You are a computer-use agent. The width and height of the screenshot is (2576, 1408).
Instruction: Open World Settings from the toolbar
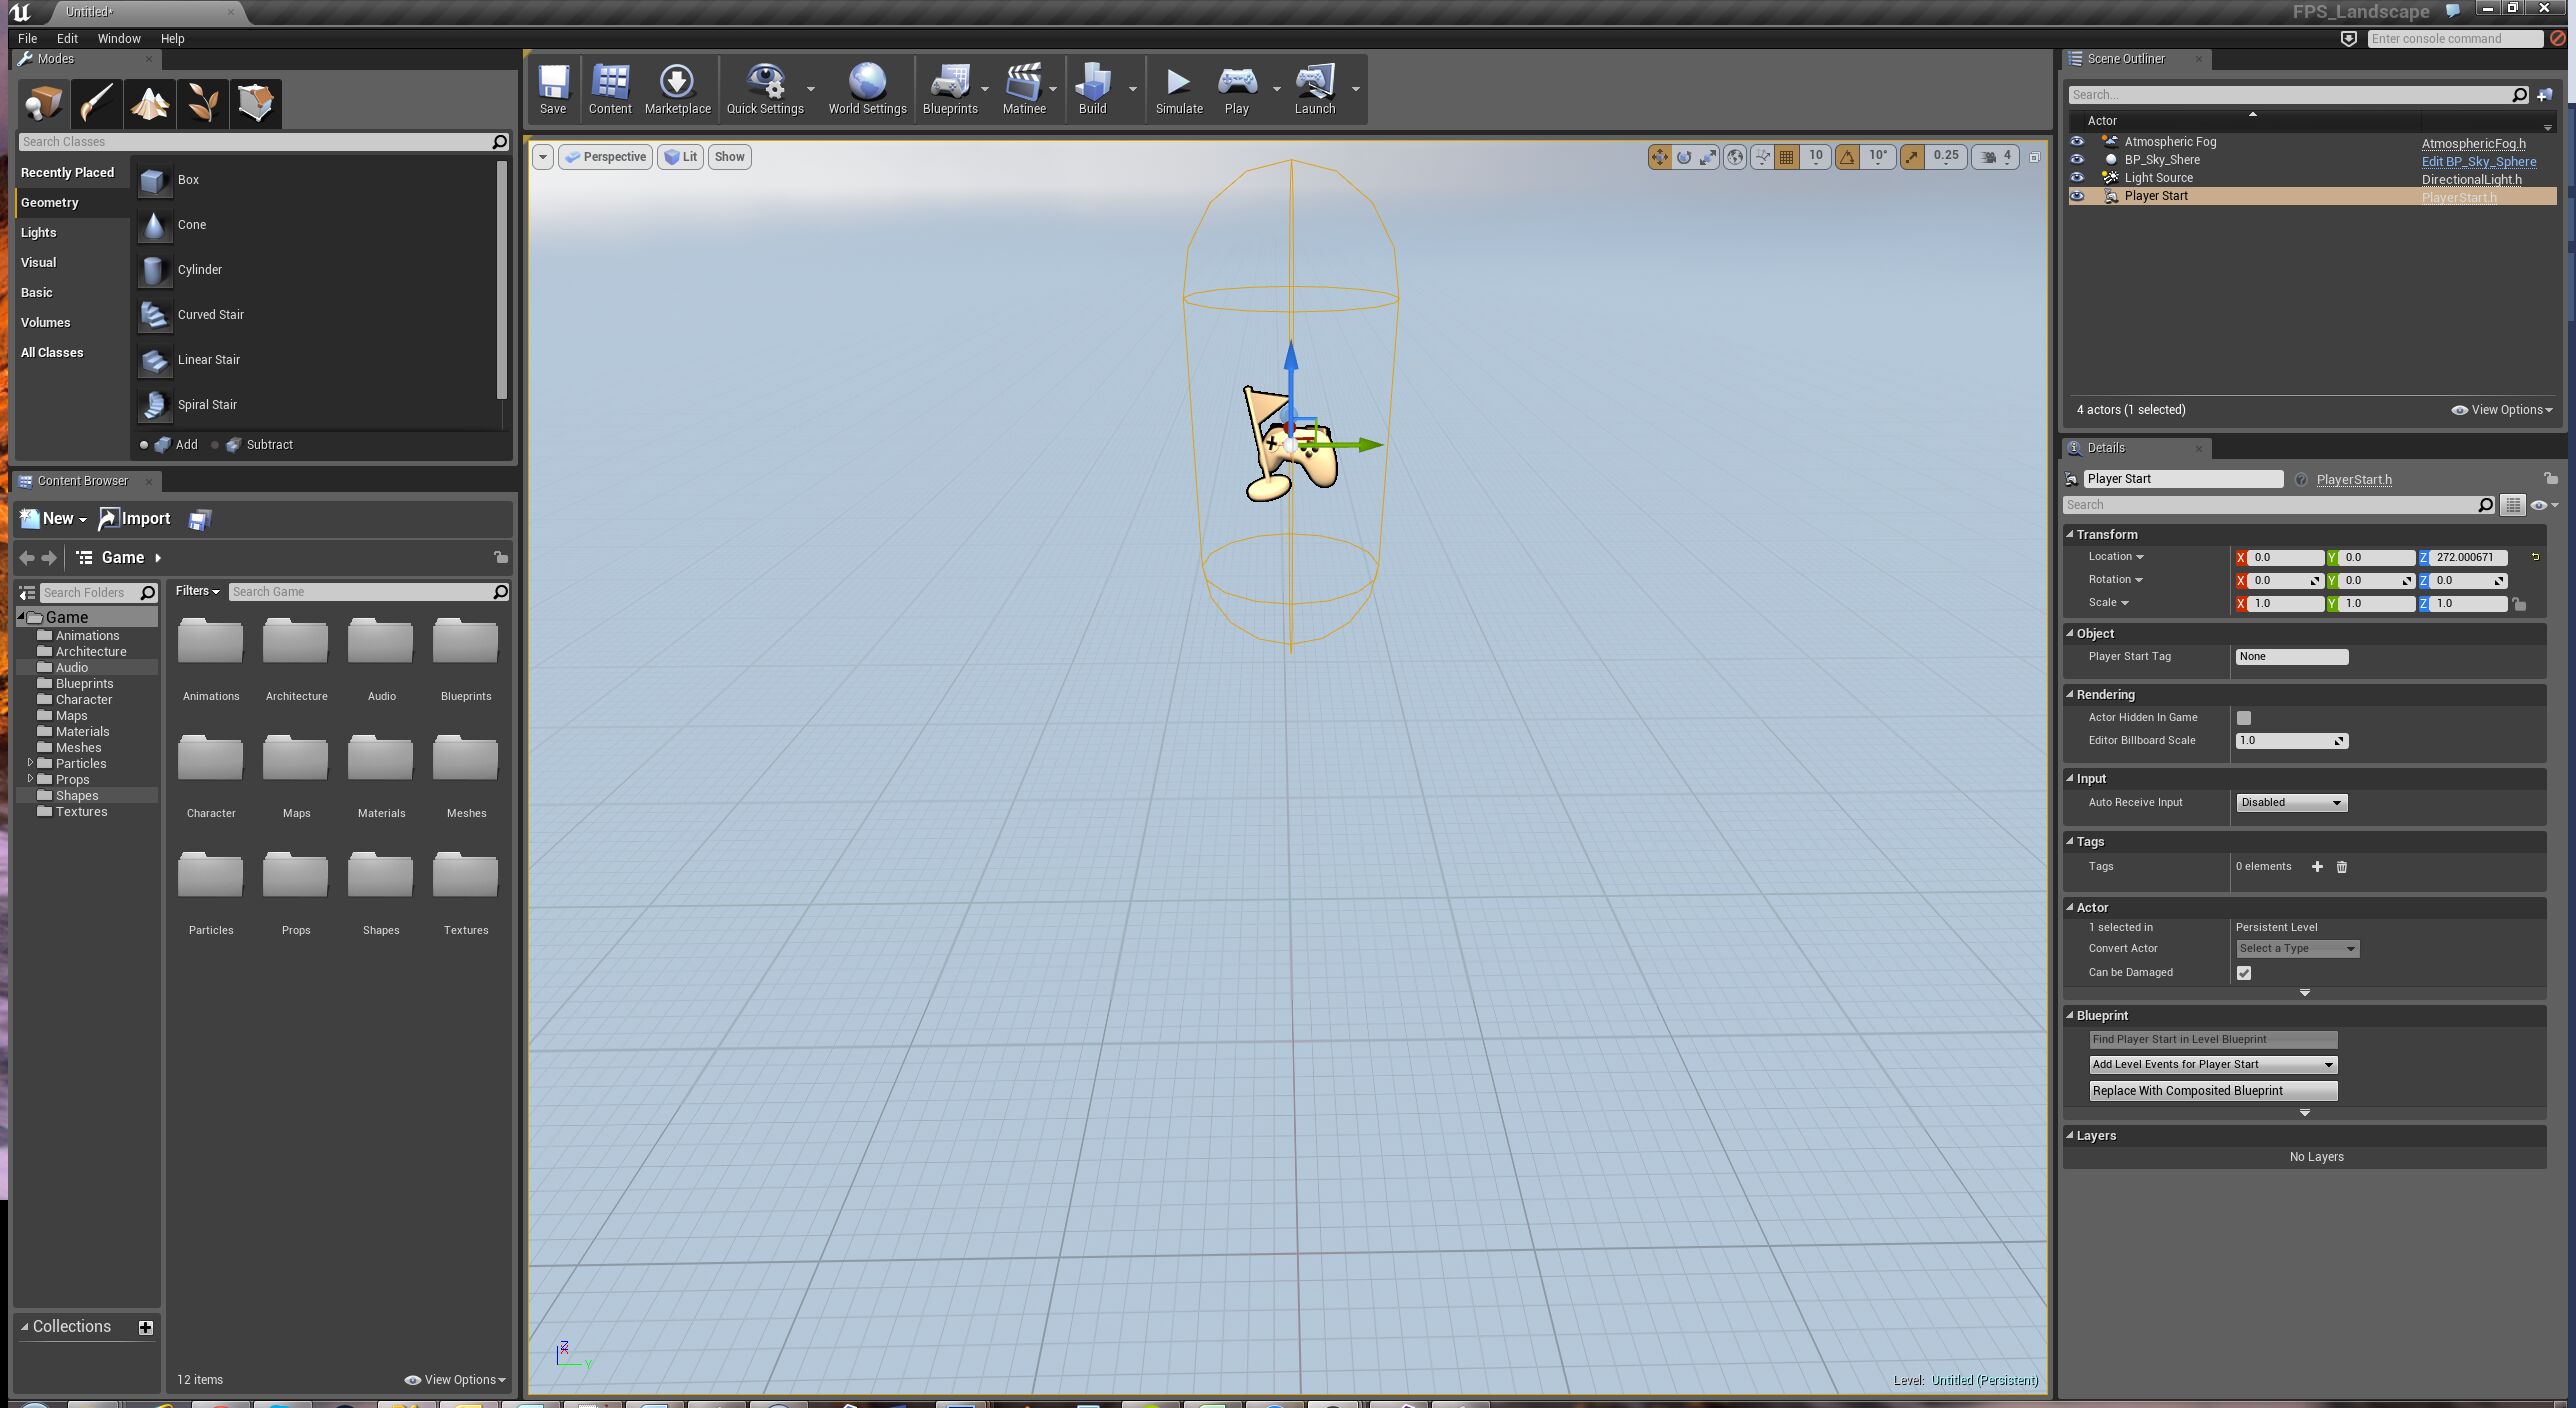coord(866,88)
